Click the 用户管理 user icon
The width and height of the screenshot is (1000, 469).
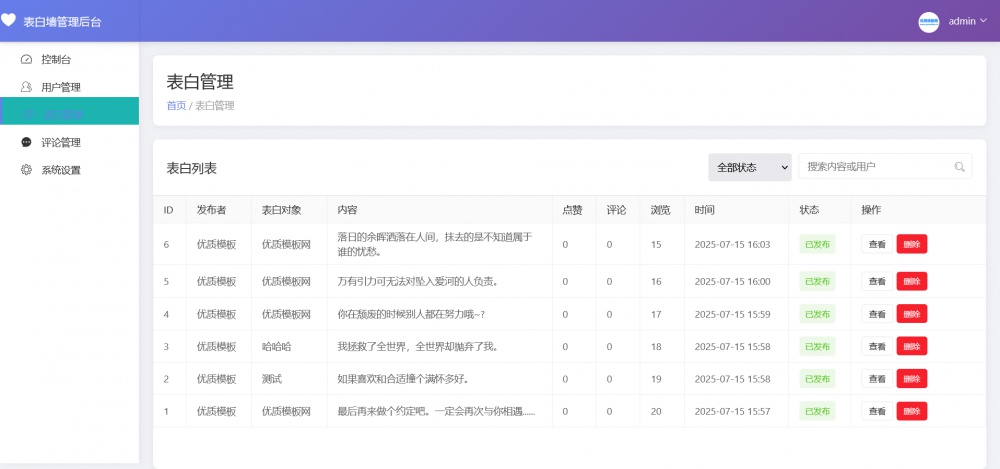(x=27, y=87)
